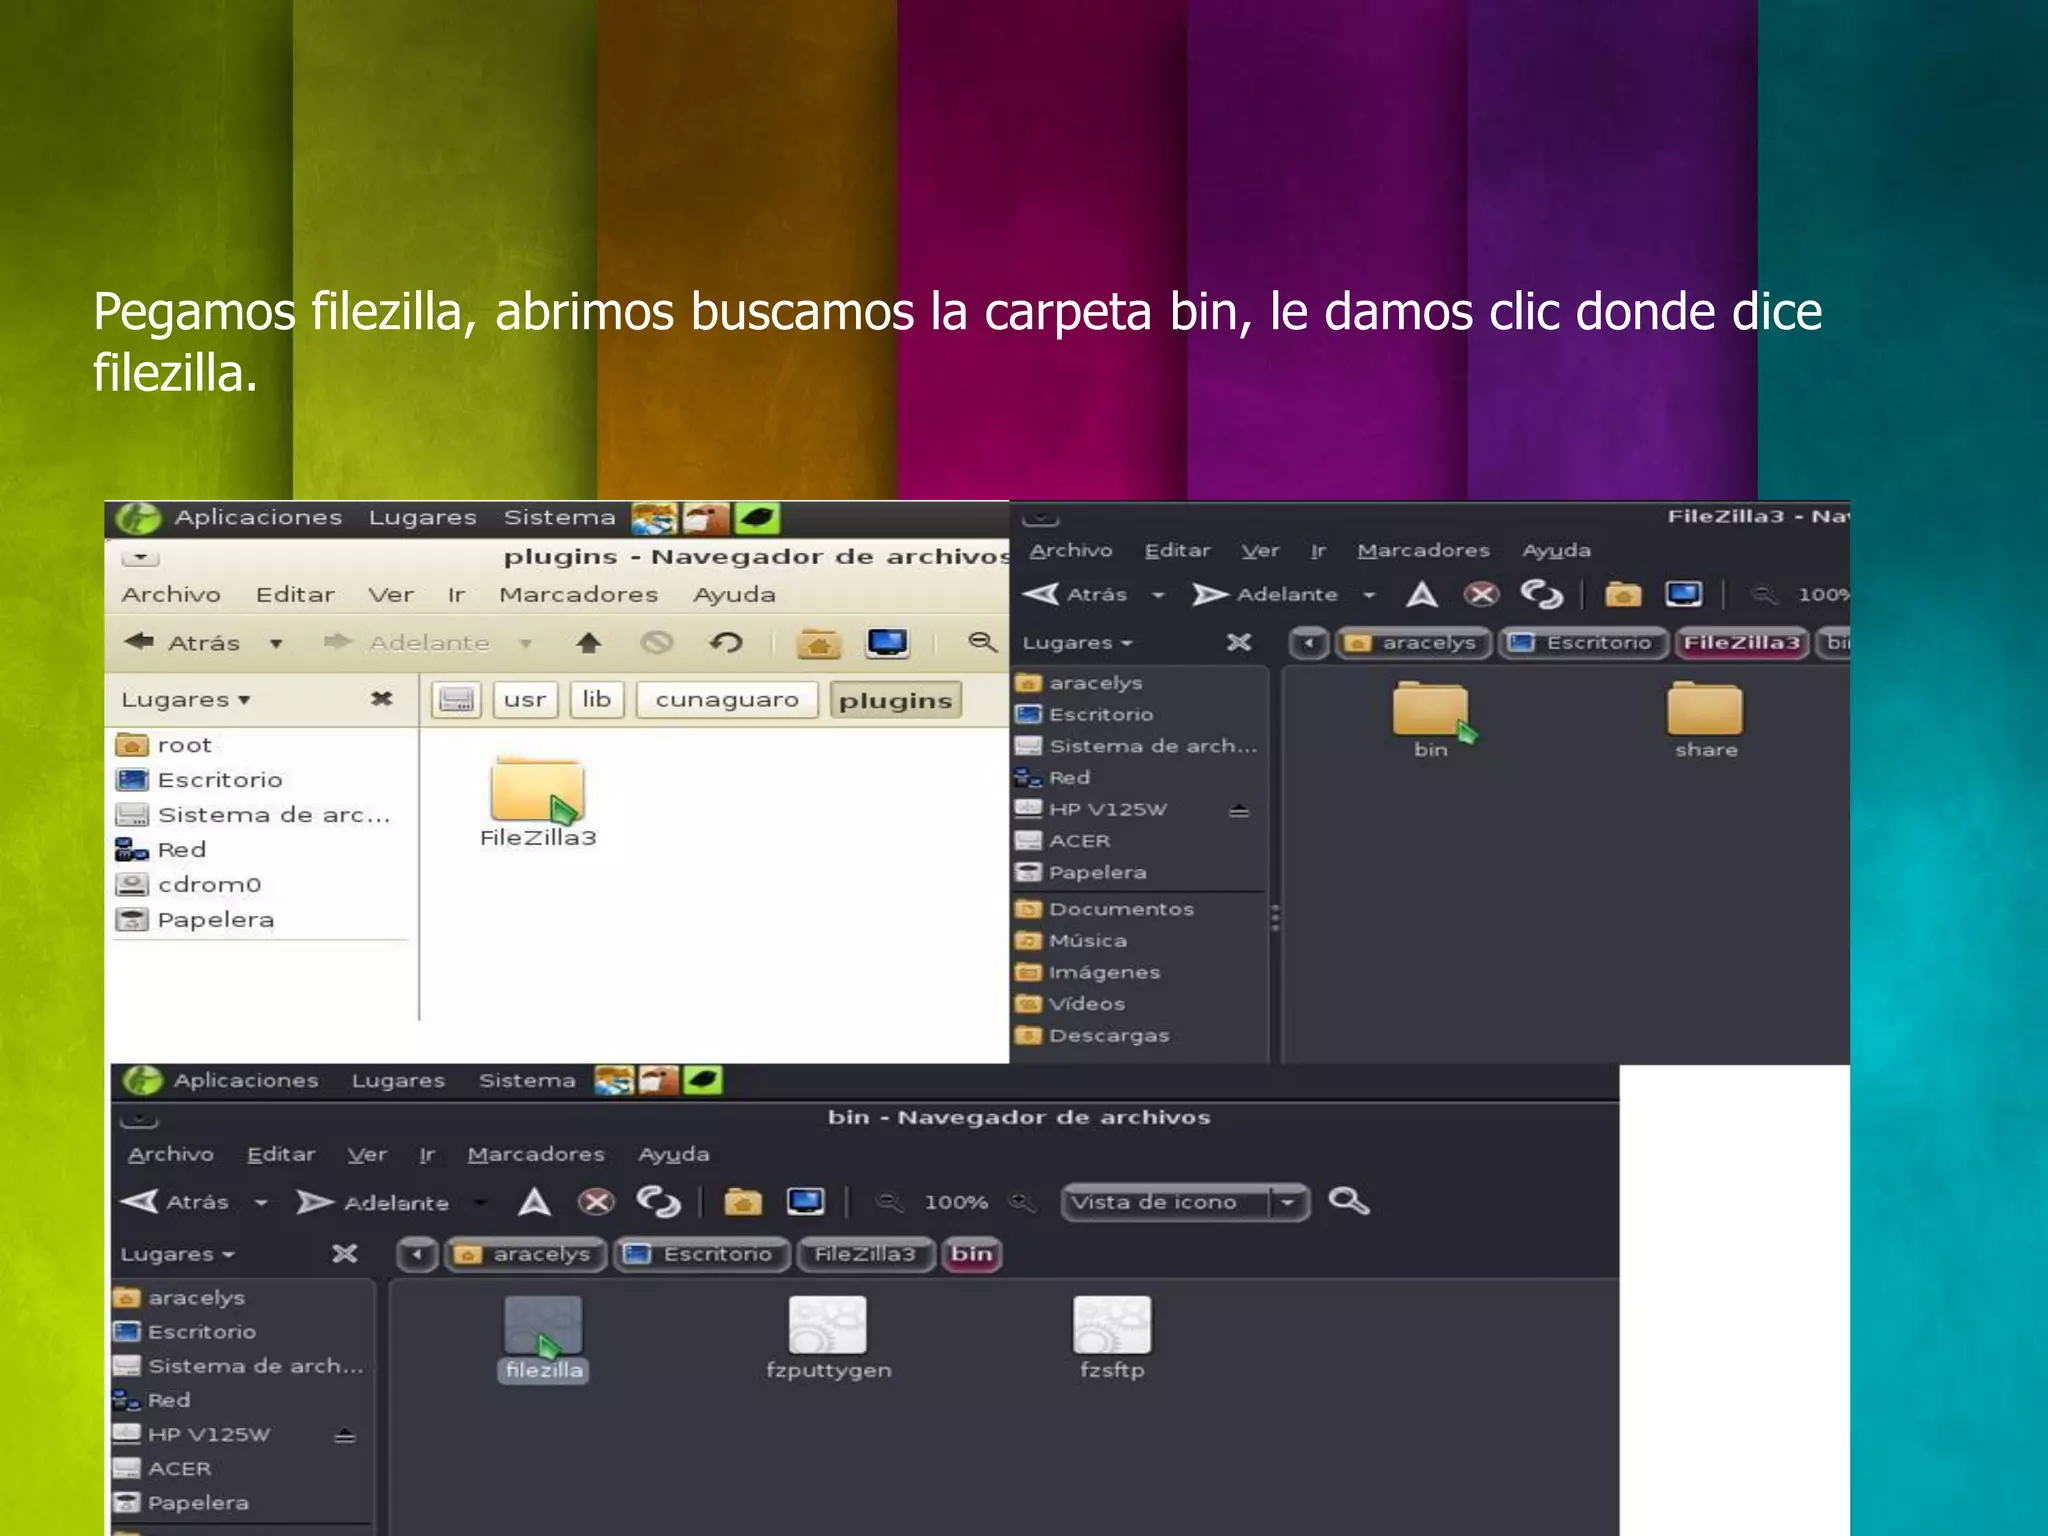This screenshot has width=2048, height=1536.
Task: Open the bin folder in FileZilla3 window
Action: click(x=1431, y=720)
